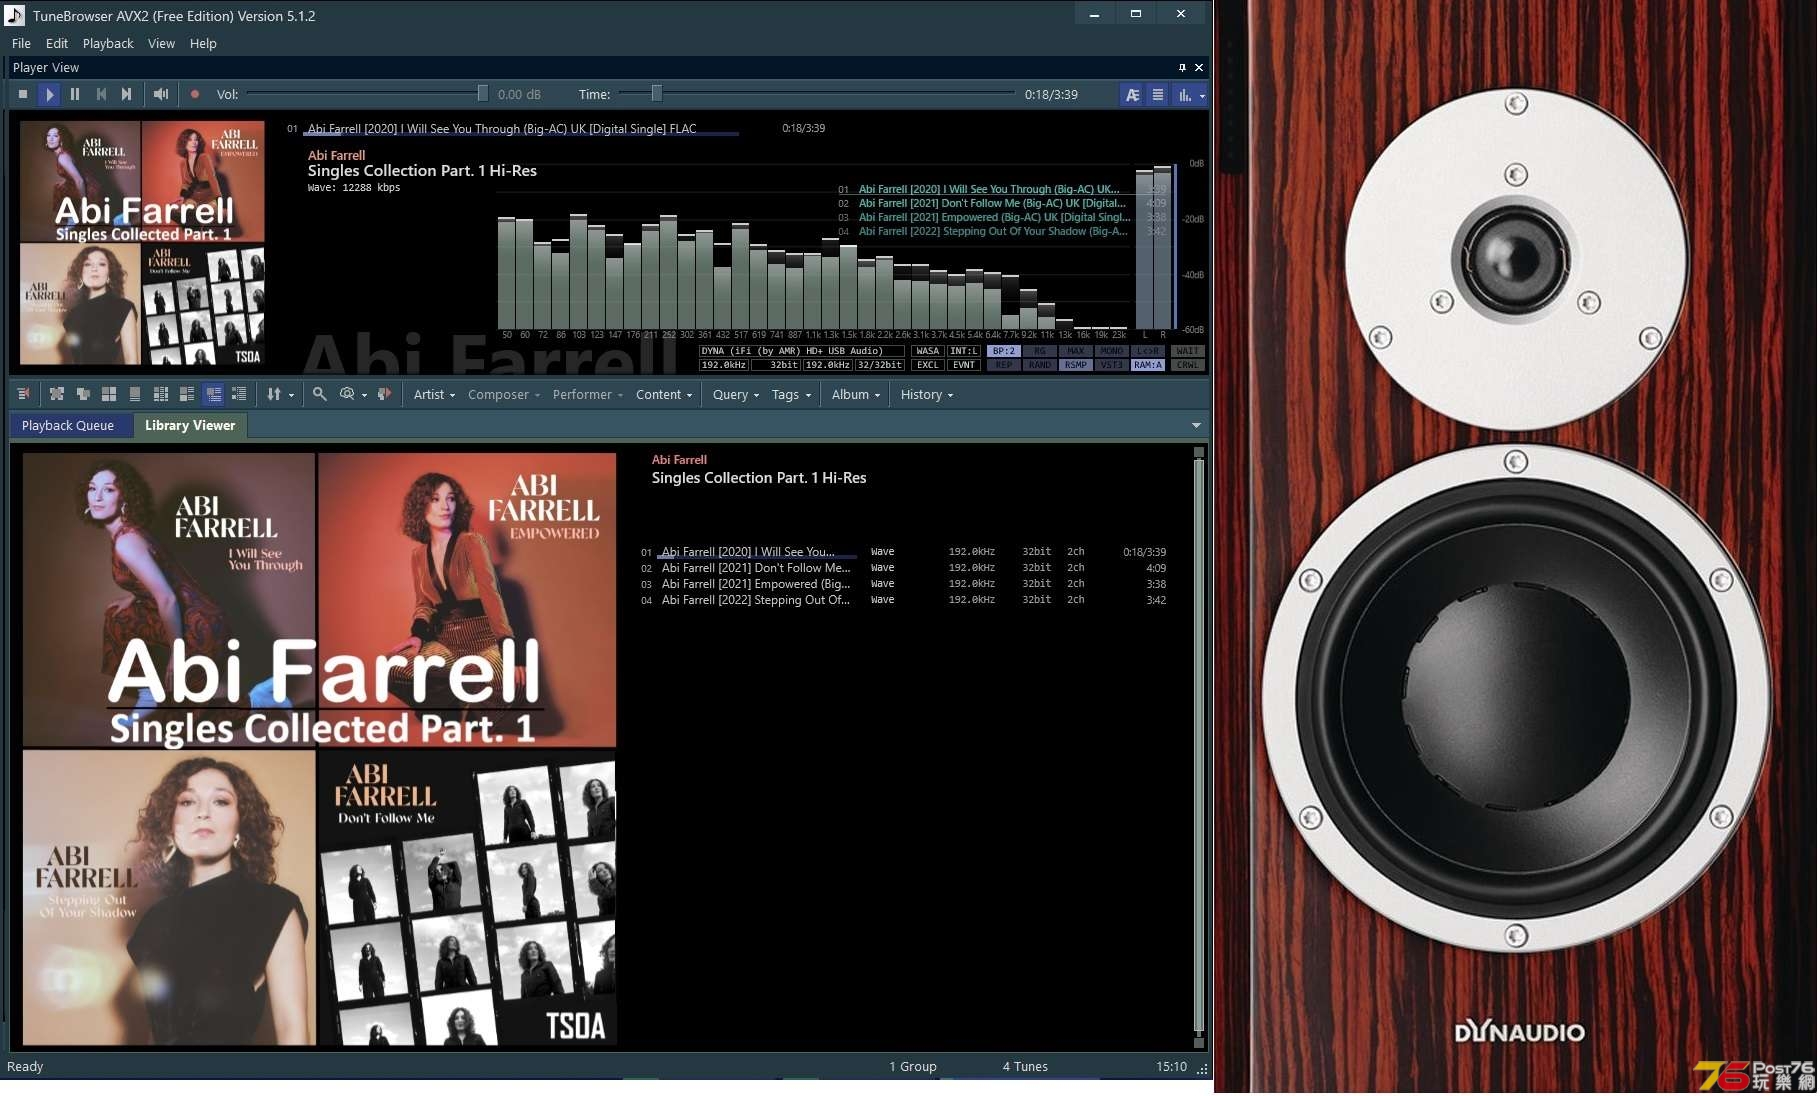The image size is (1820, 1096).
Task: Toggle the MONO indicator
Action: pos(1112,351)
